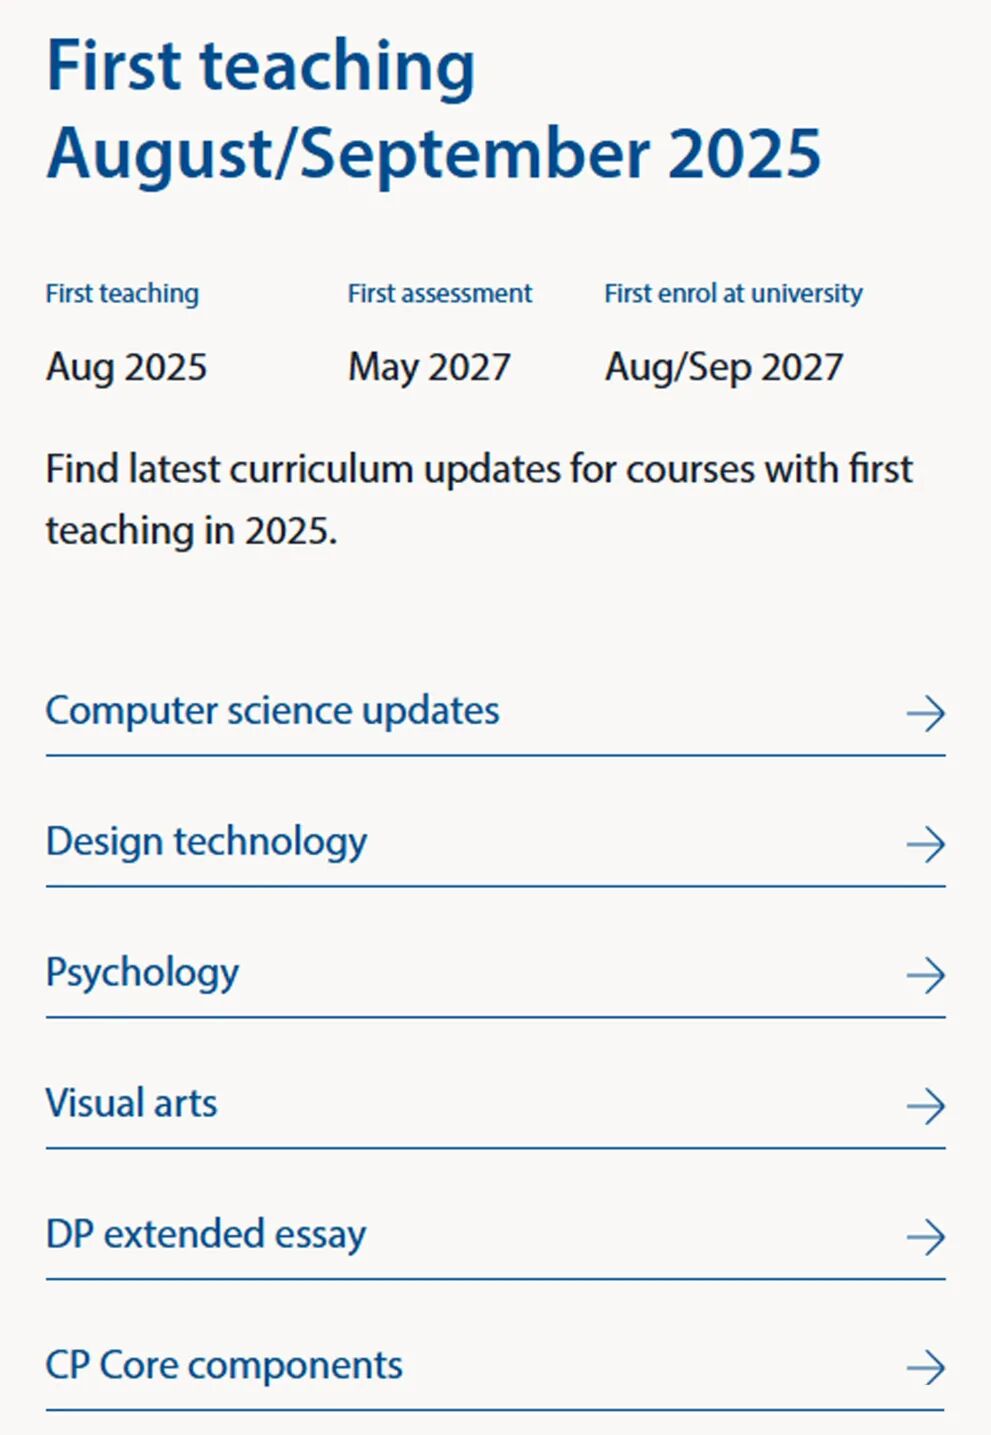Visit the CP Core components link
Screen dimensions: 991x1435
point(224,1366)
